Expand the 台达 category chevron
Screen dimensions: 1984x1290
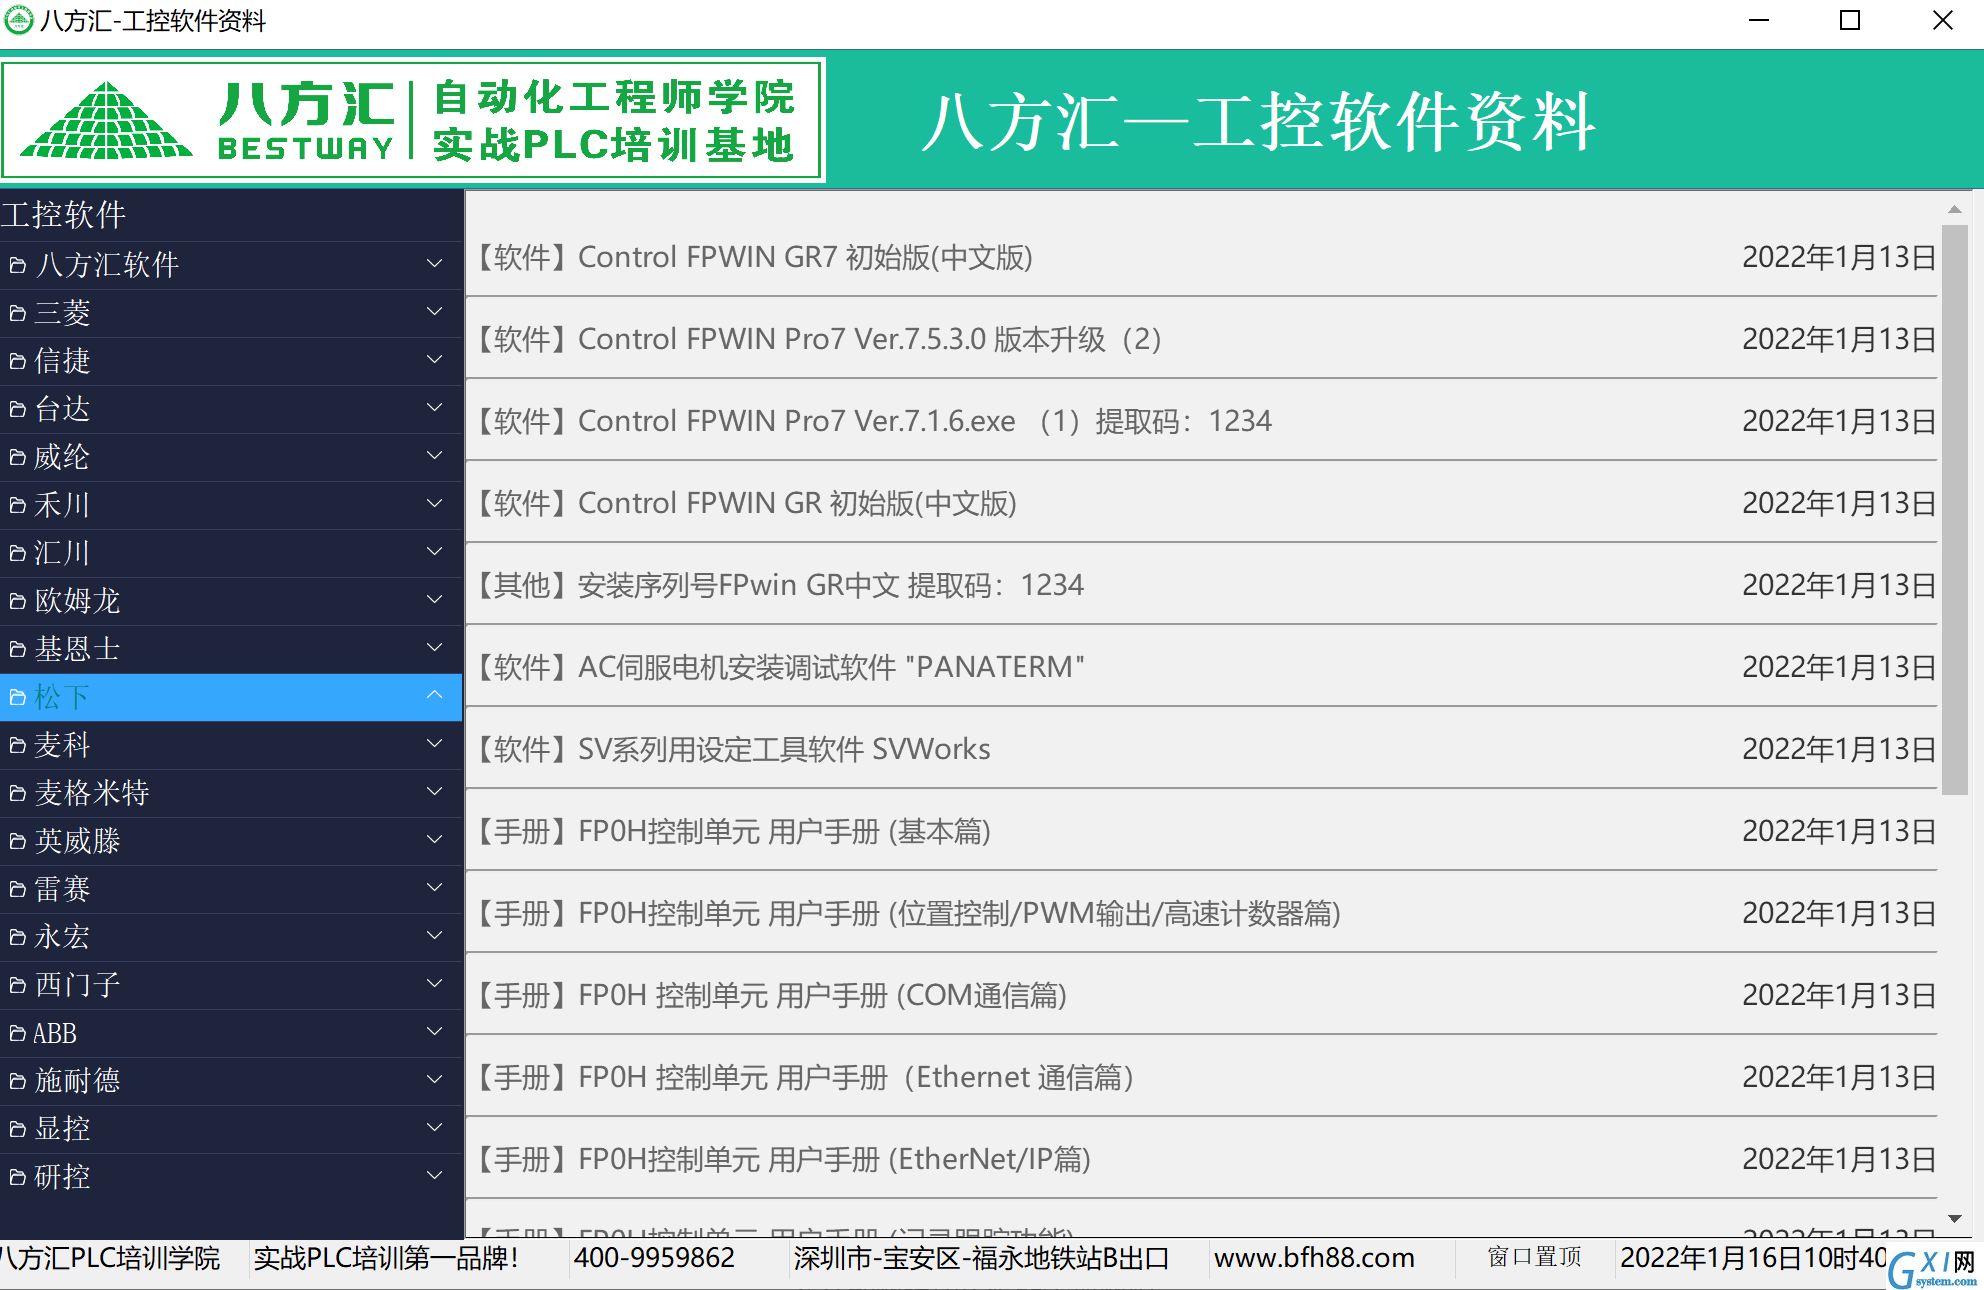coord(434,407)
